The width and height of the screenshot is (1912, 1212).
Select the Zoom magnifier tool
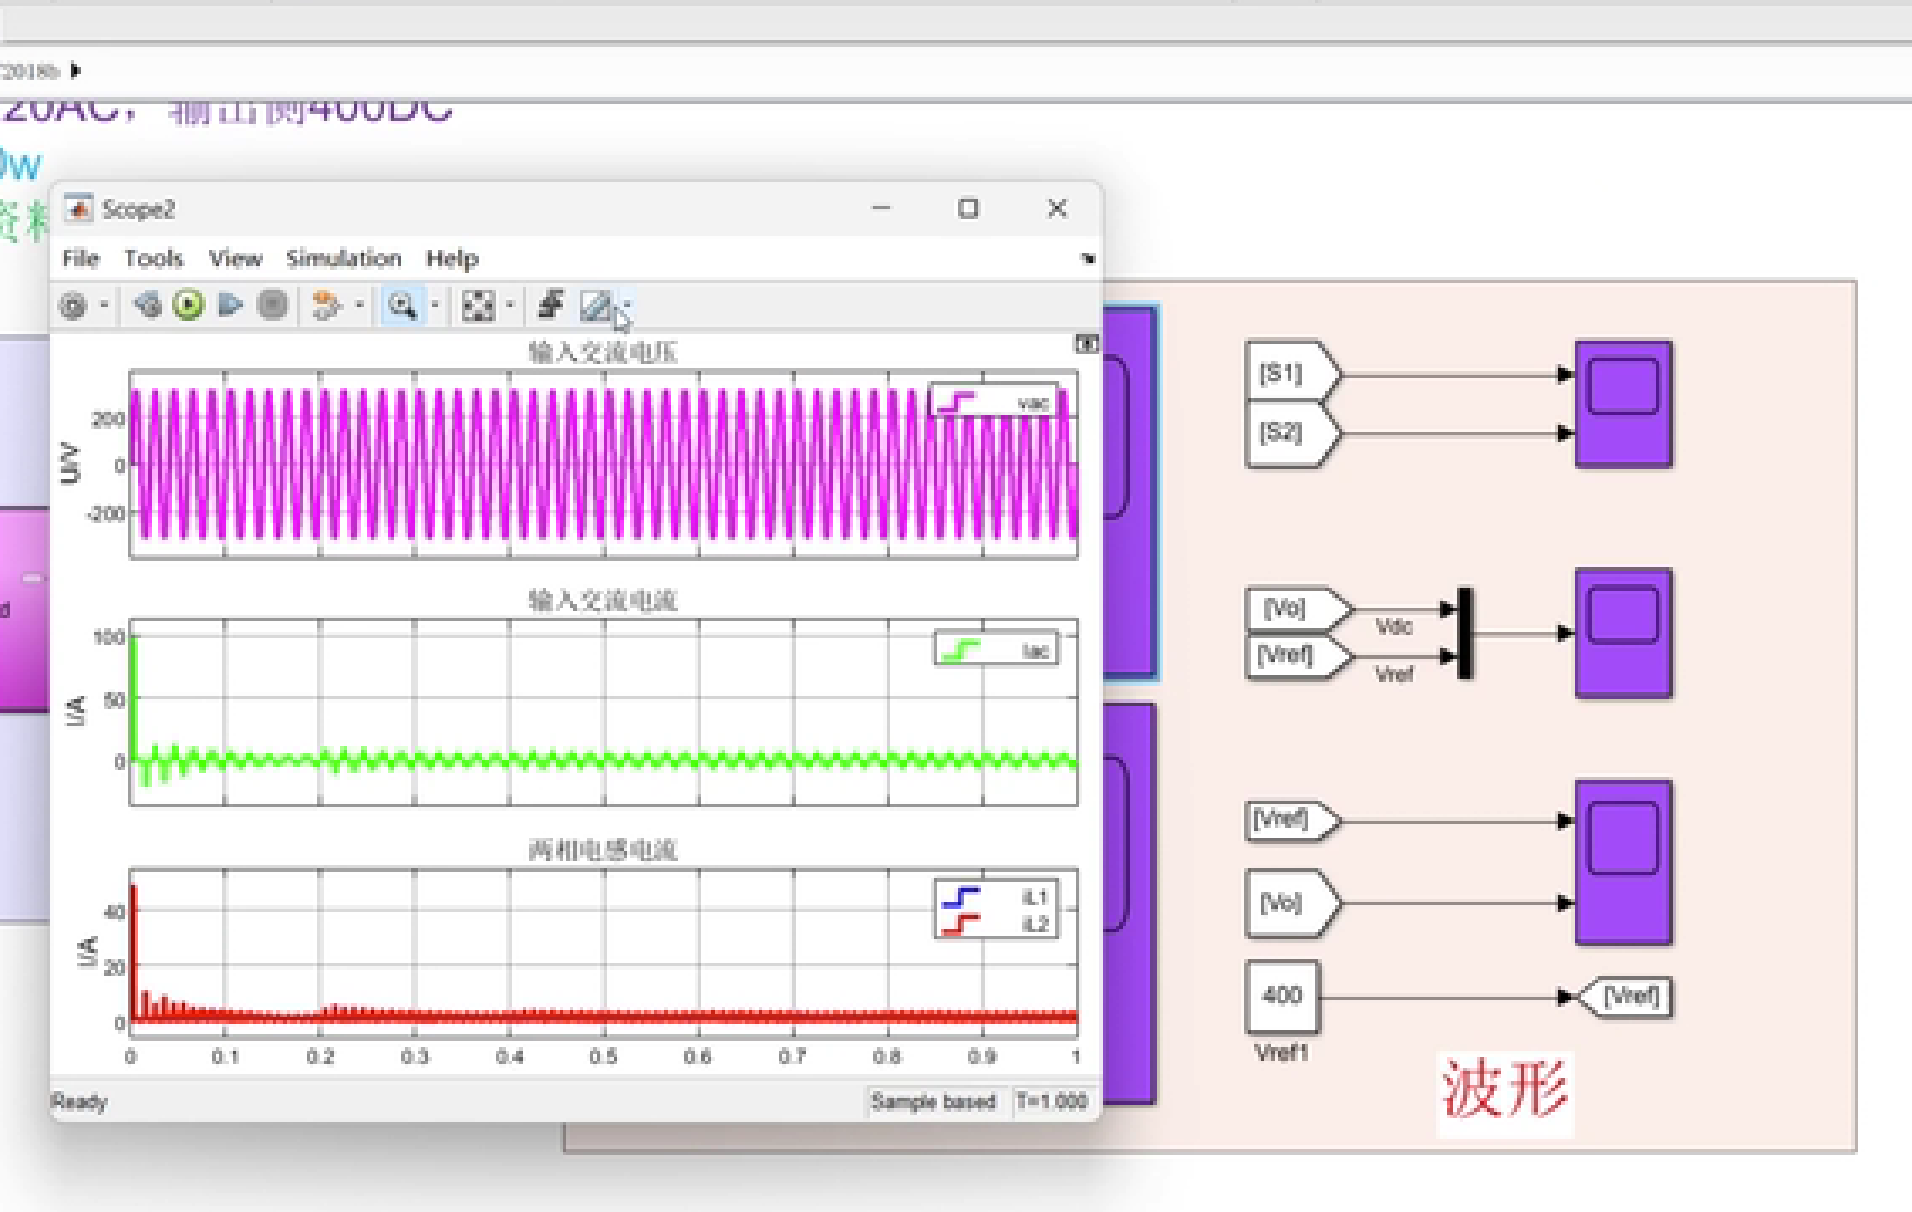point(402,305)
